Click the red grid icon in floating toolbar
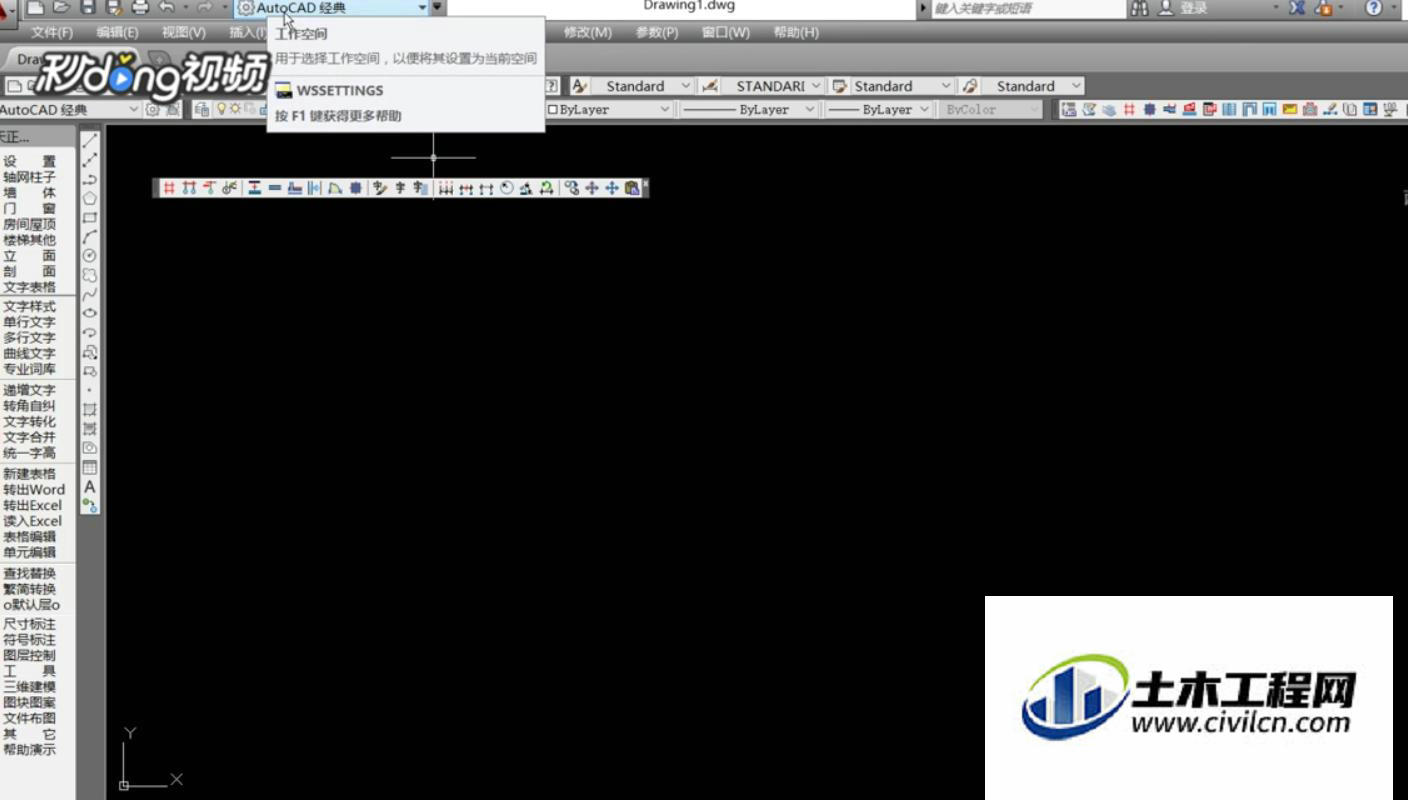This screenshot has height=800, width=1408. pos(169,187)
